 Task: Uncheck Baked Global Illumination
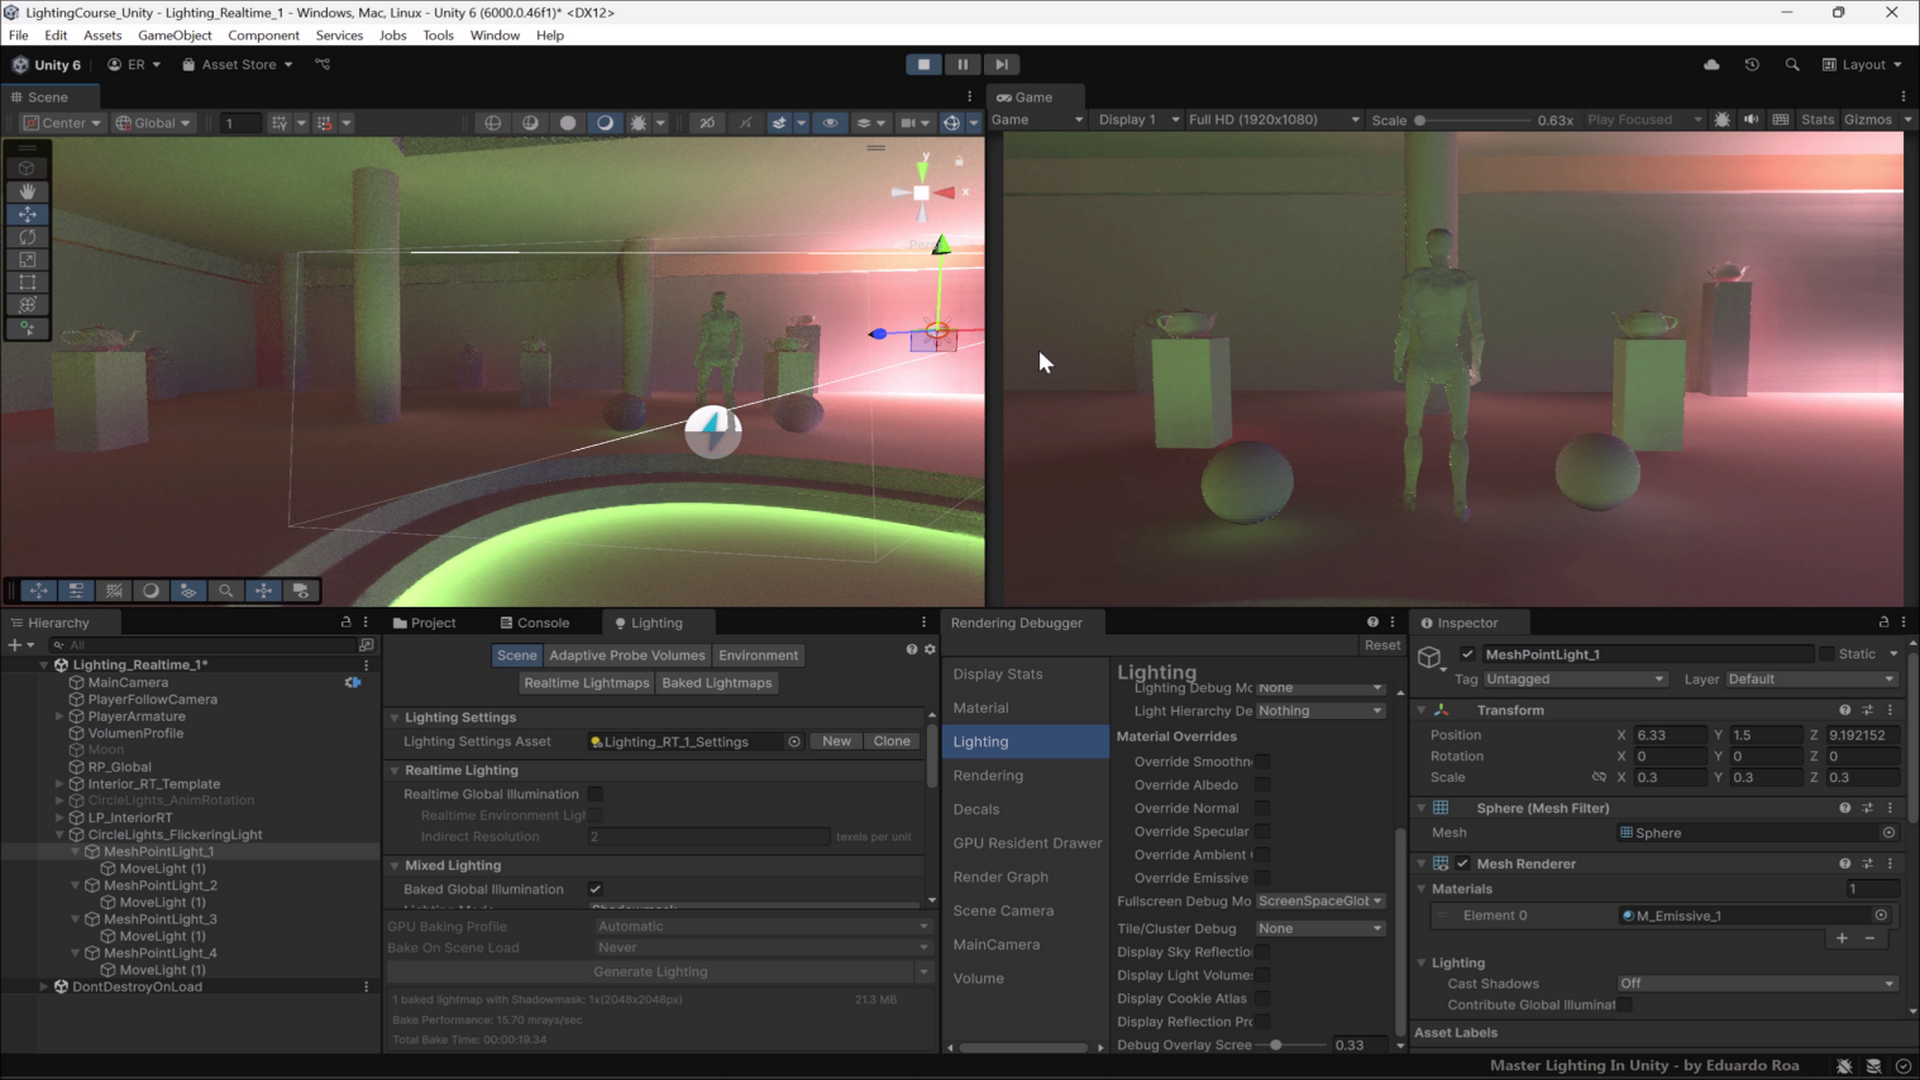(x=596, y=889)
